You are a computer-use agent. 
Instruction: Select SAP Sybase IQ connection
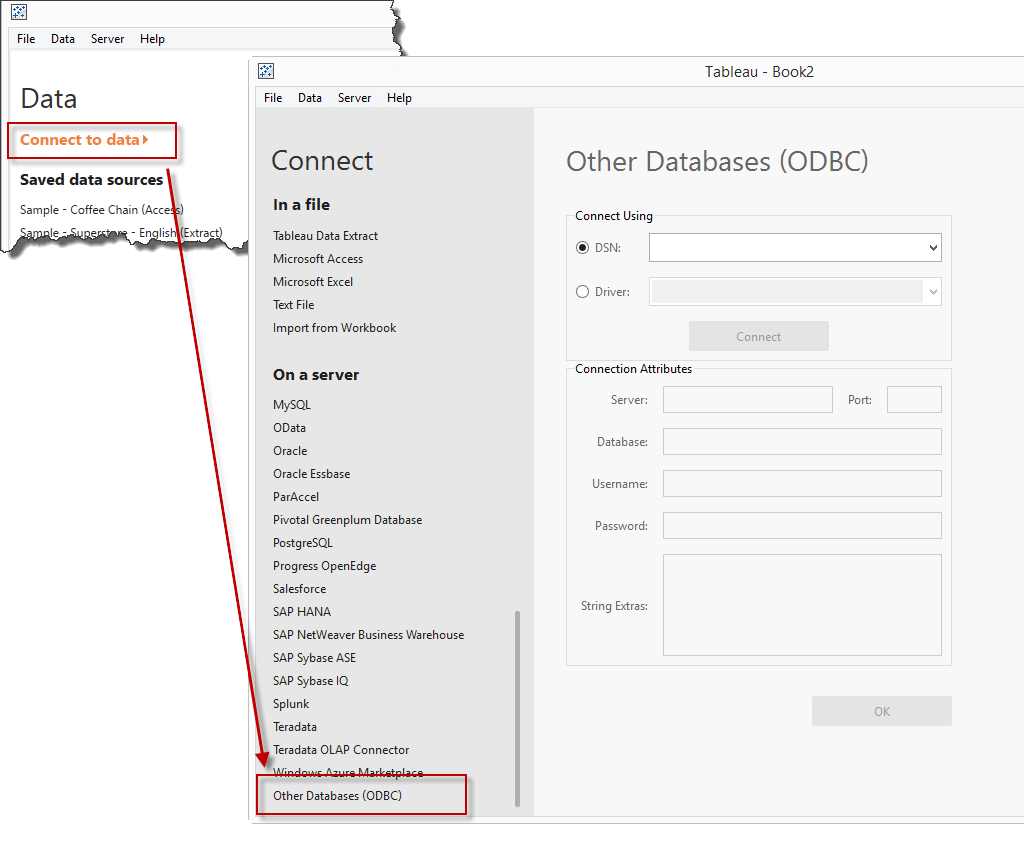point(311,681)
